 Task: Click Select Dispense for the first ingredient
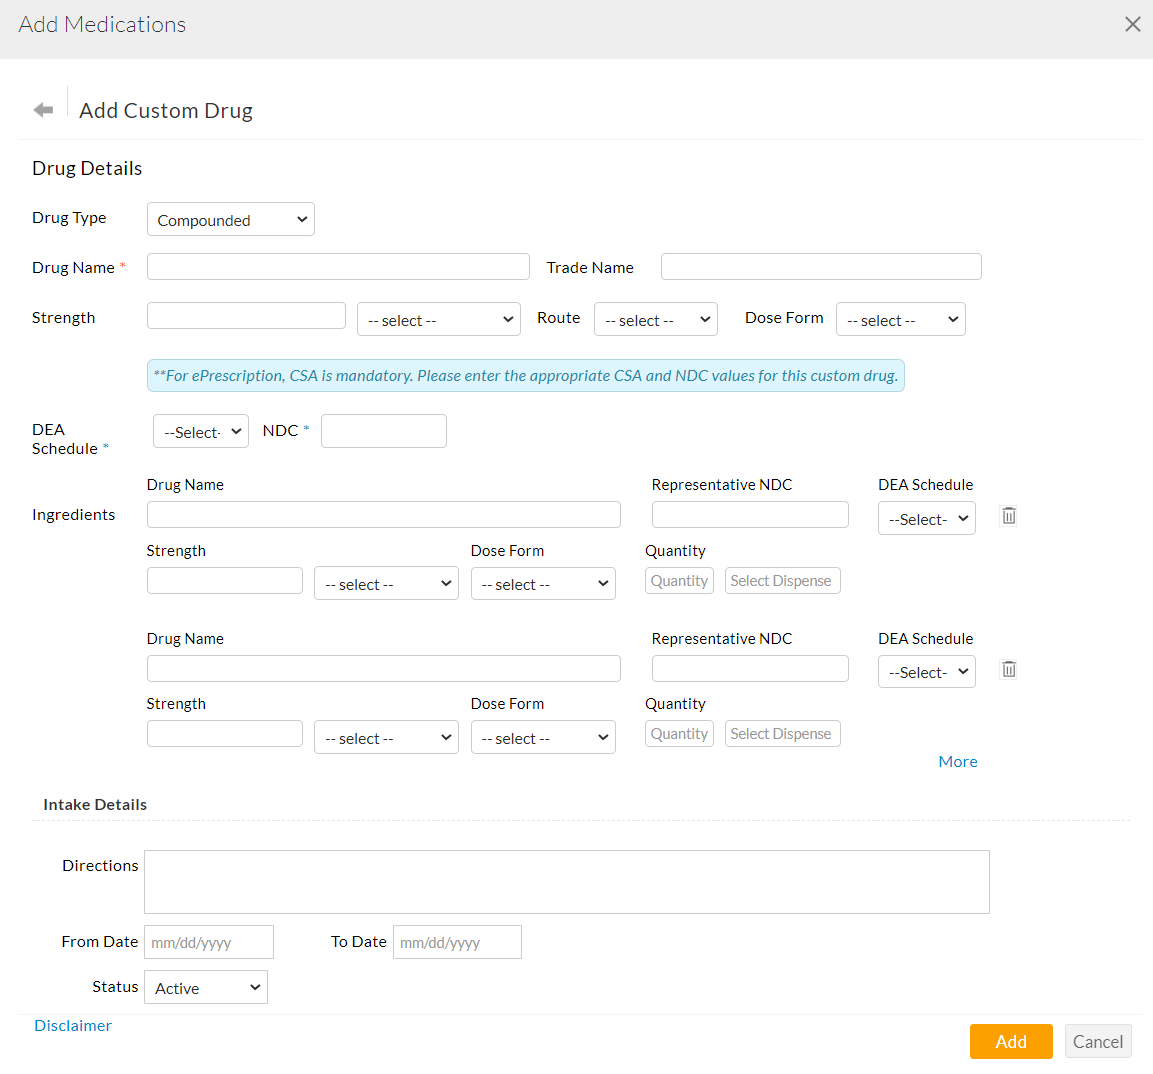(782, 580)
